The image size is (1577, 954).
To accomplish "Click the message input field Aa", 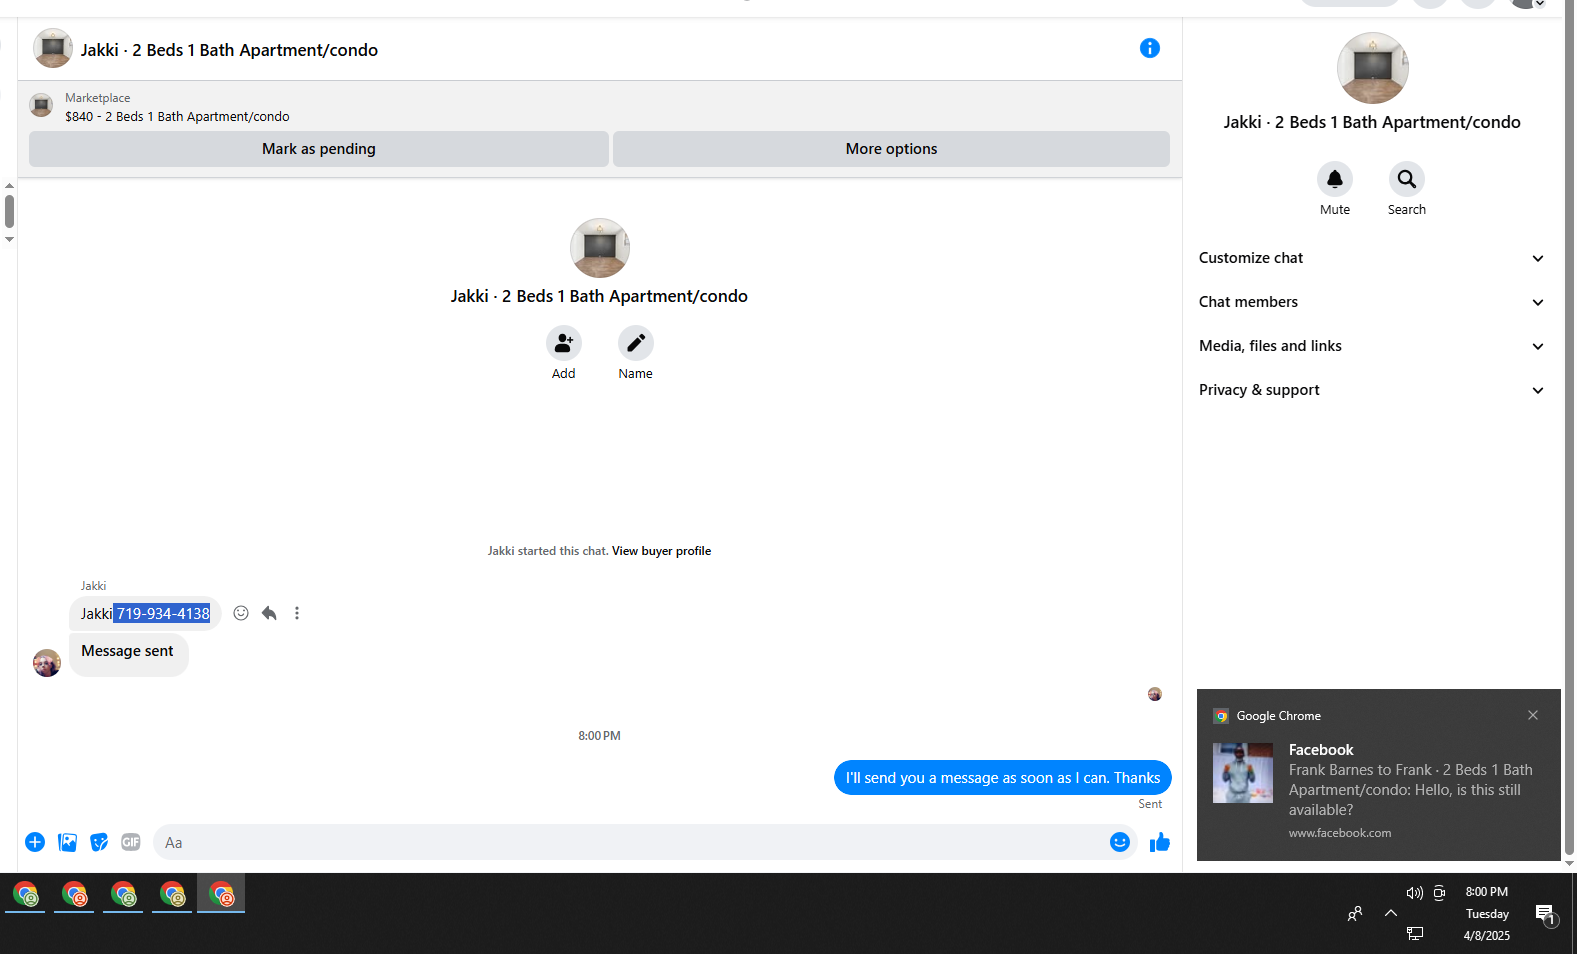I will [630, 842].
